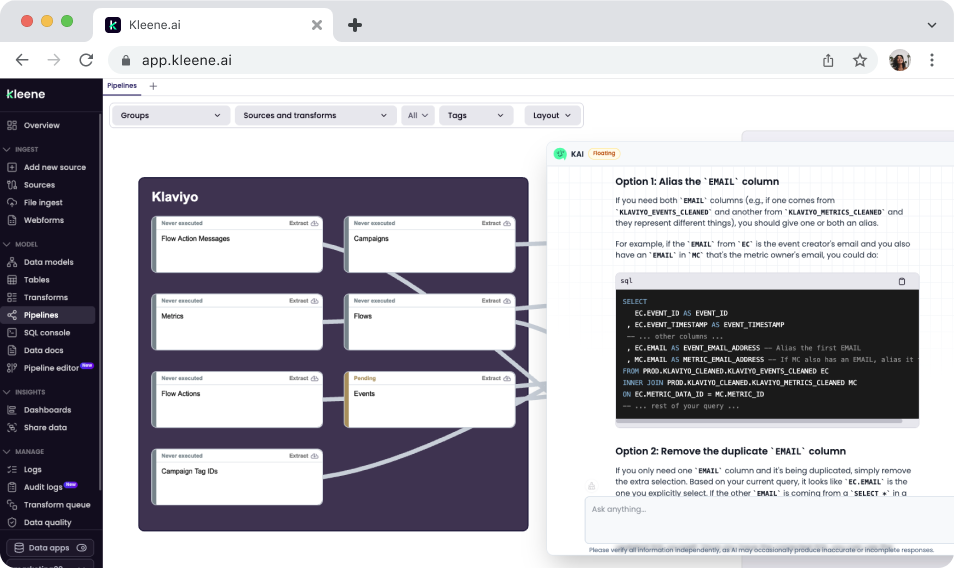Click the browser share icon
954x568 pixels.
pyautogui.click(x=828, y=60)
